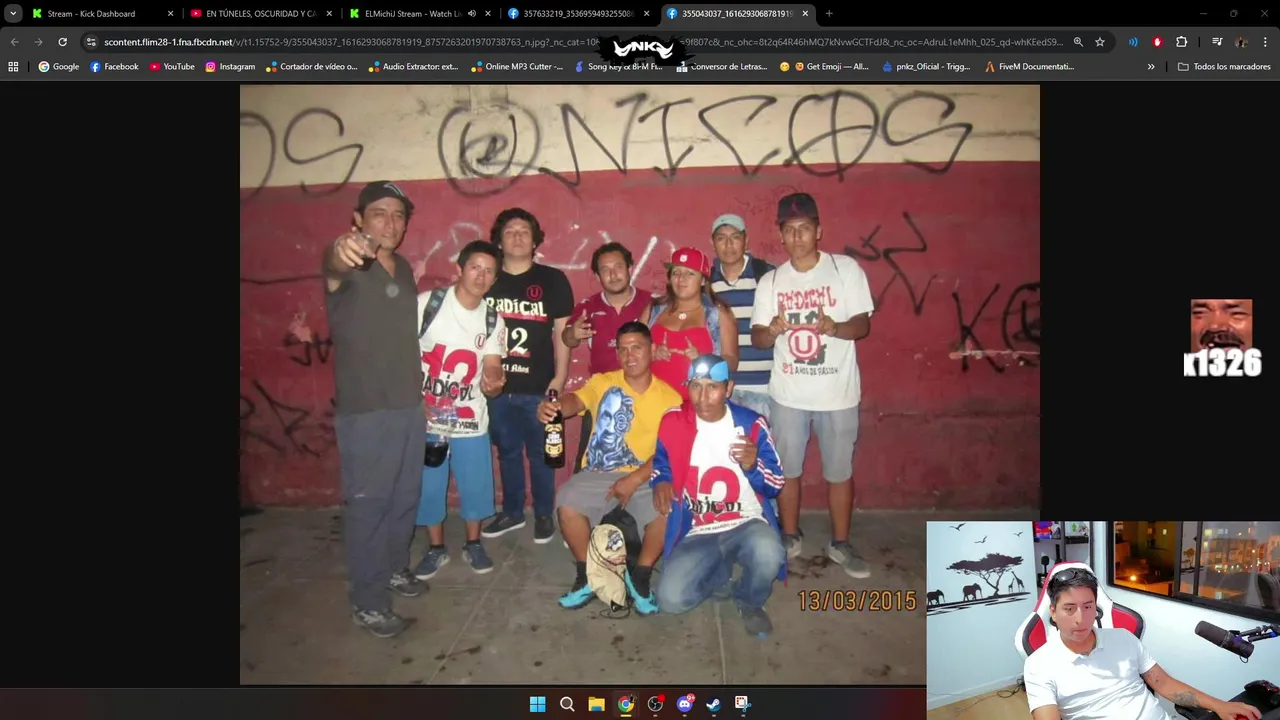Open OBS Studio from taskbar

pos(655,704)
